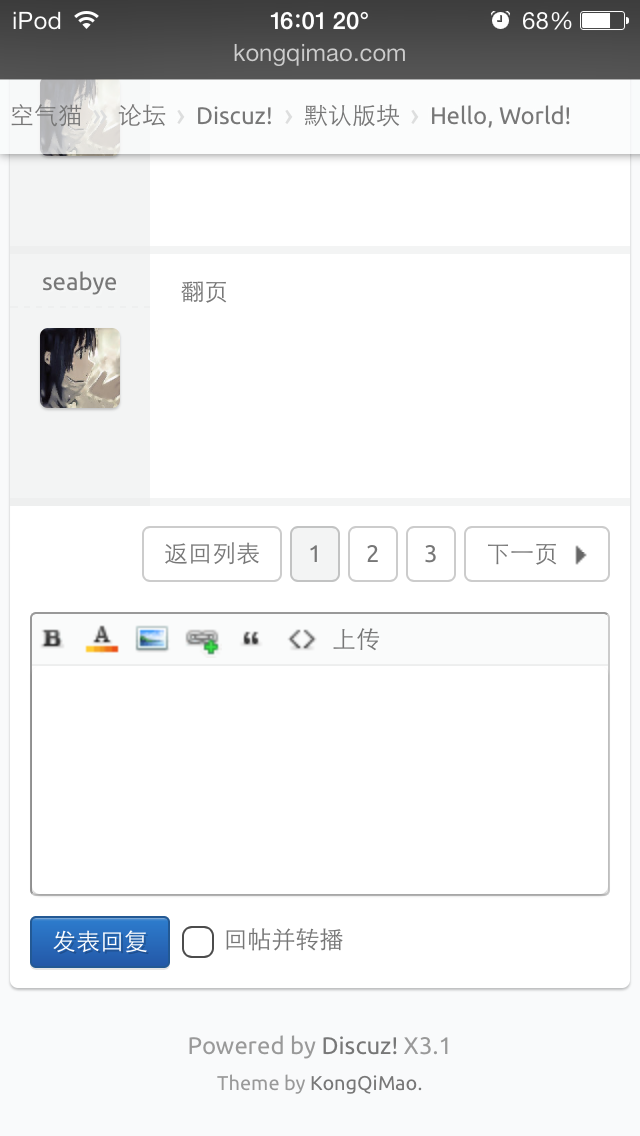Focus the reply text area
The height and width of the screenshot is (1136, 640).
pyautogui.click(x=320, y=779)
